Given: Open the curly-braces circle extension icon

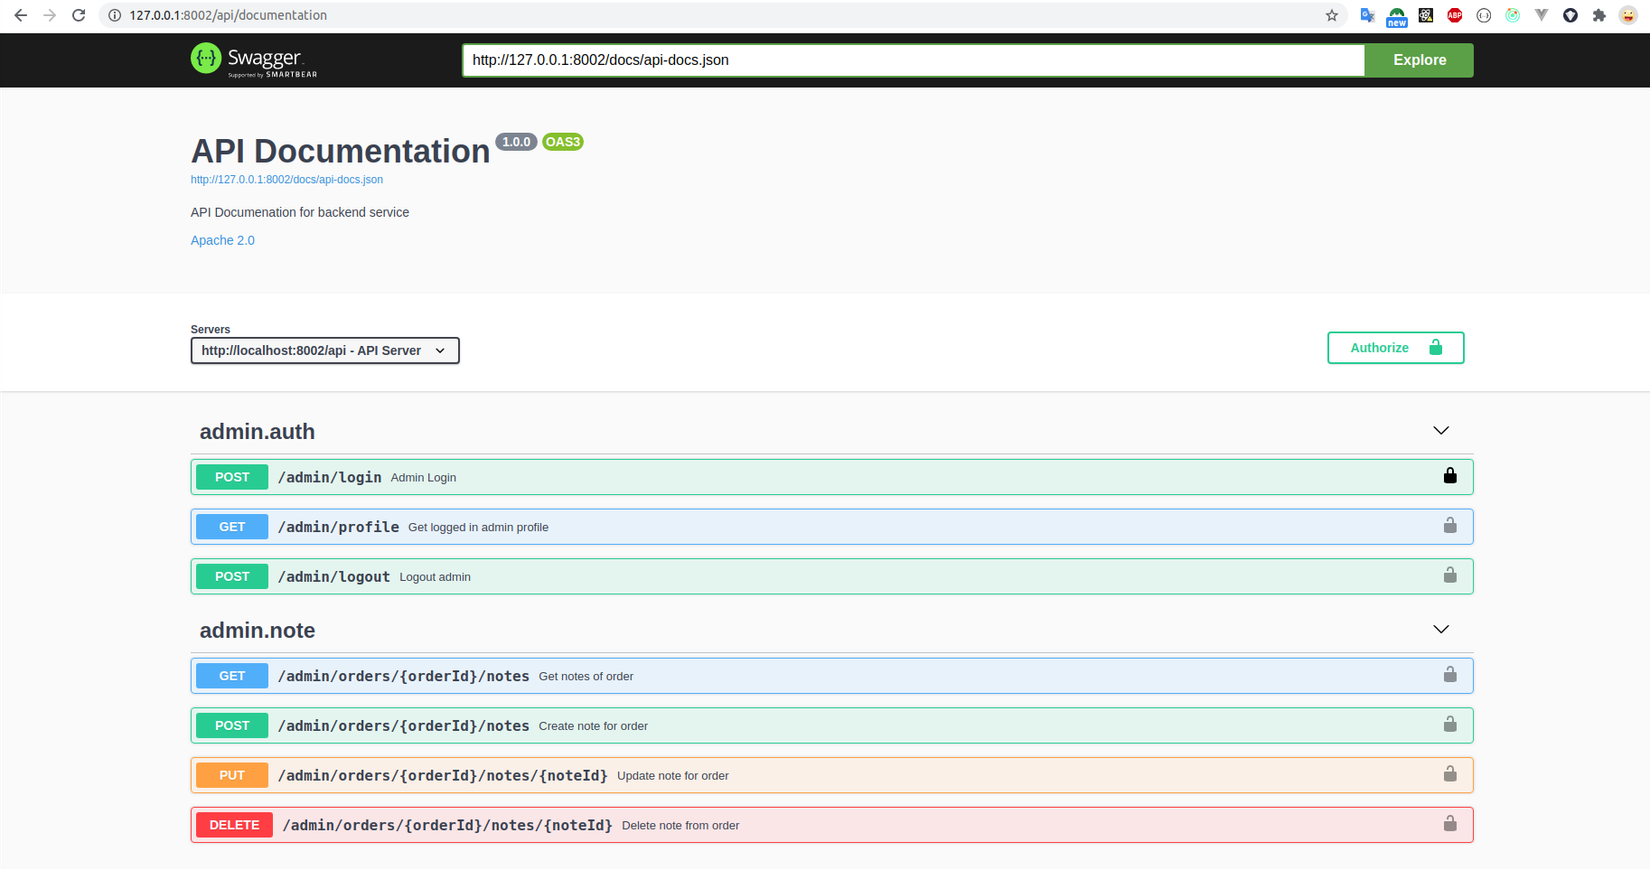Looking at the screenshot, I should (x=1484, y=15).
